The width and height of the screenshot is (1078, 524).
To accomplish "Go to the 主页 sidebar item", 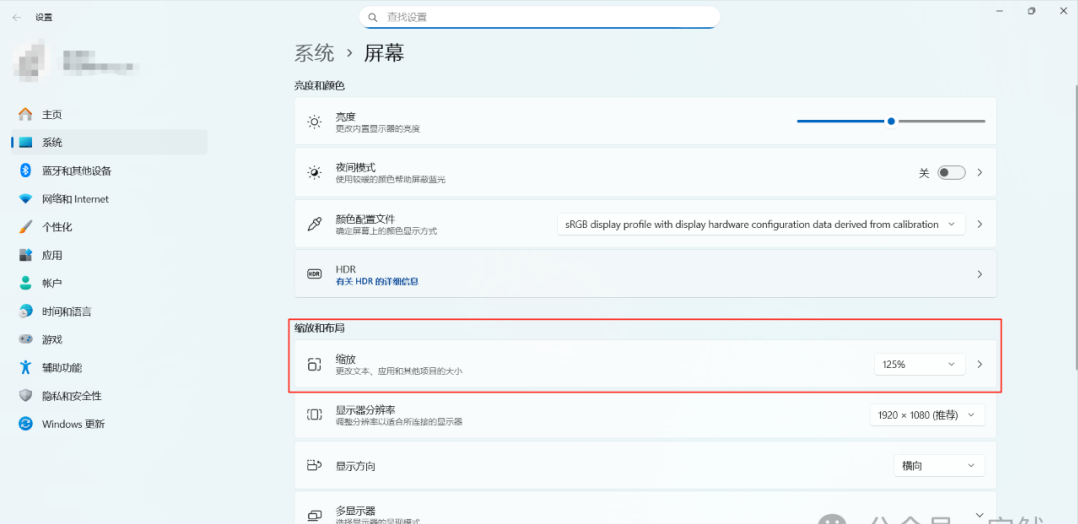I will pos(52,114).
